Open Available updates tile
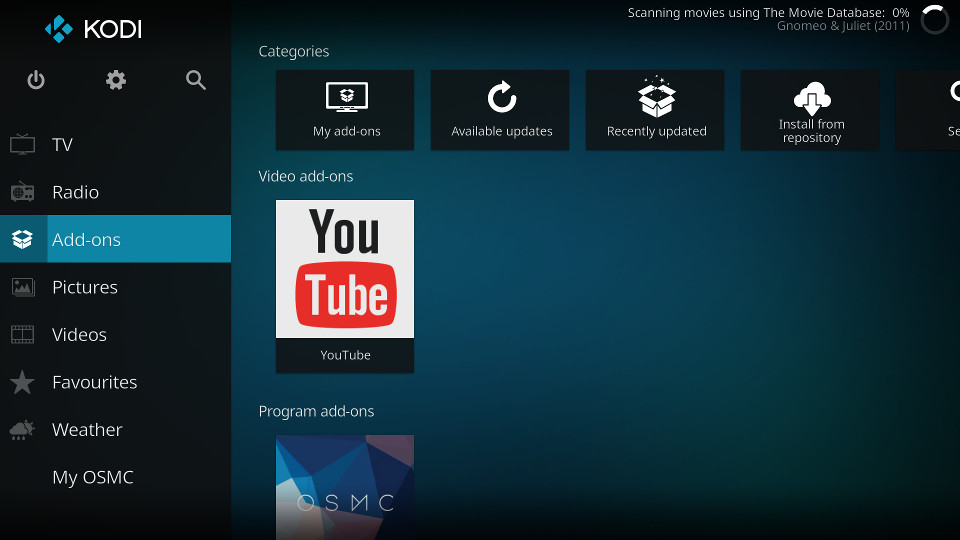 (500, 110)
